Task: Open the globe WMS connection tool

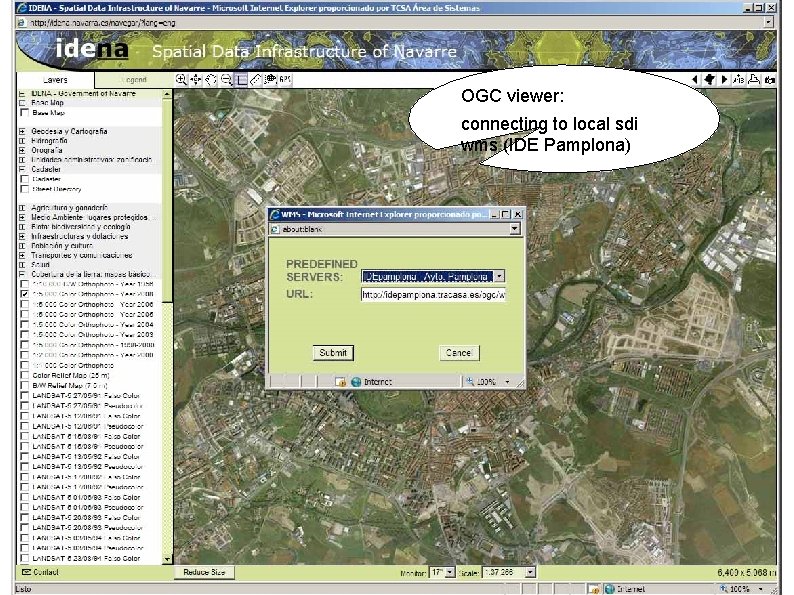Action: [271, 80]
